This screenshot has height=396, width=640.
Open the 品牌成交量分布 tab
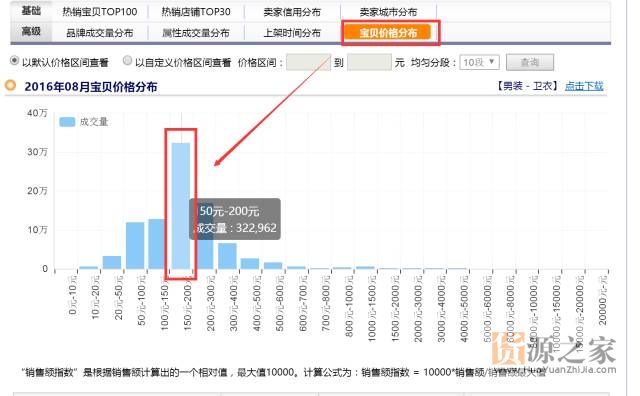click(x=100, y=33)
